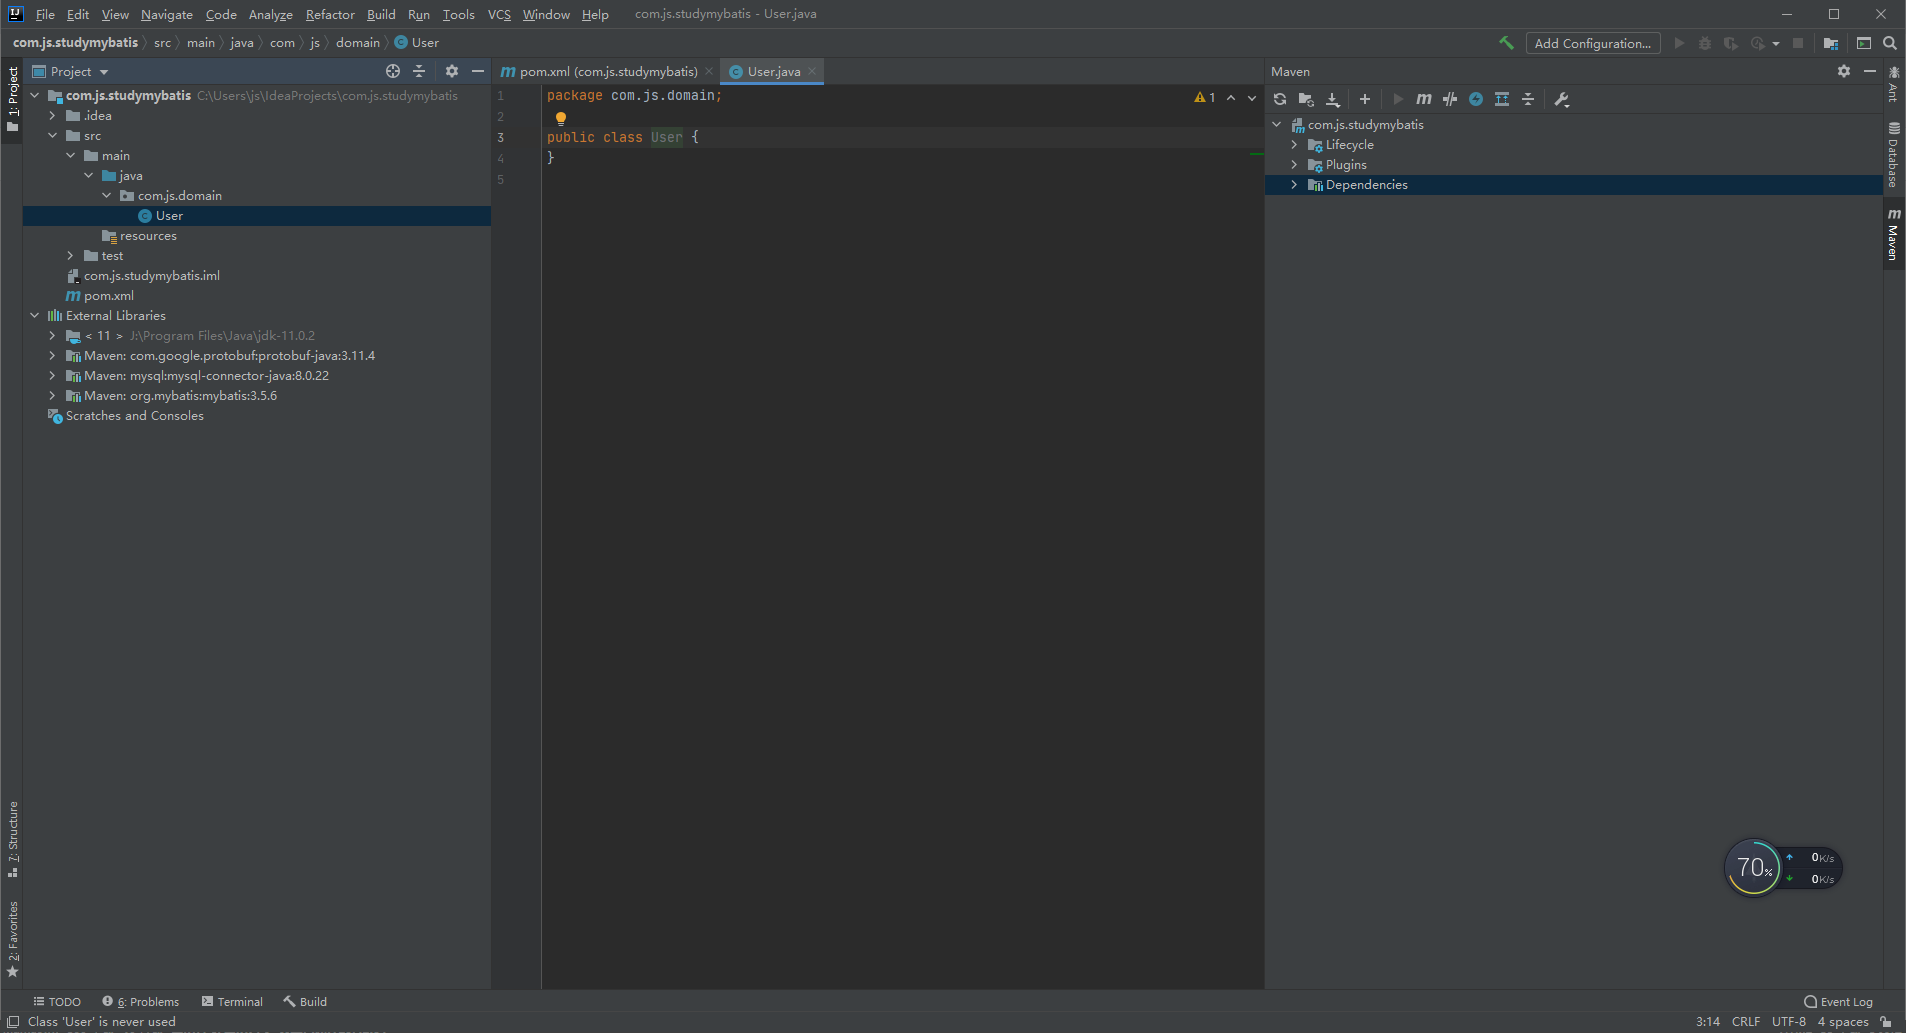Click Generate Sources and Update Folders icon
This screenshot has height=1033, width=1906.
(x=1306, y=99)
